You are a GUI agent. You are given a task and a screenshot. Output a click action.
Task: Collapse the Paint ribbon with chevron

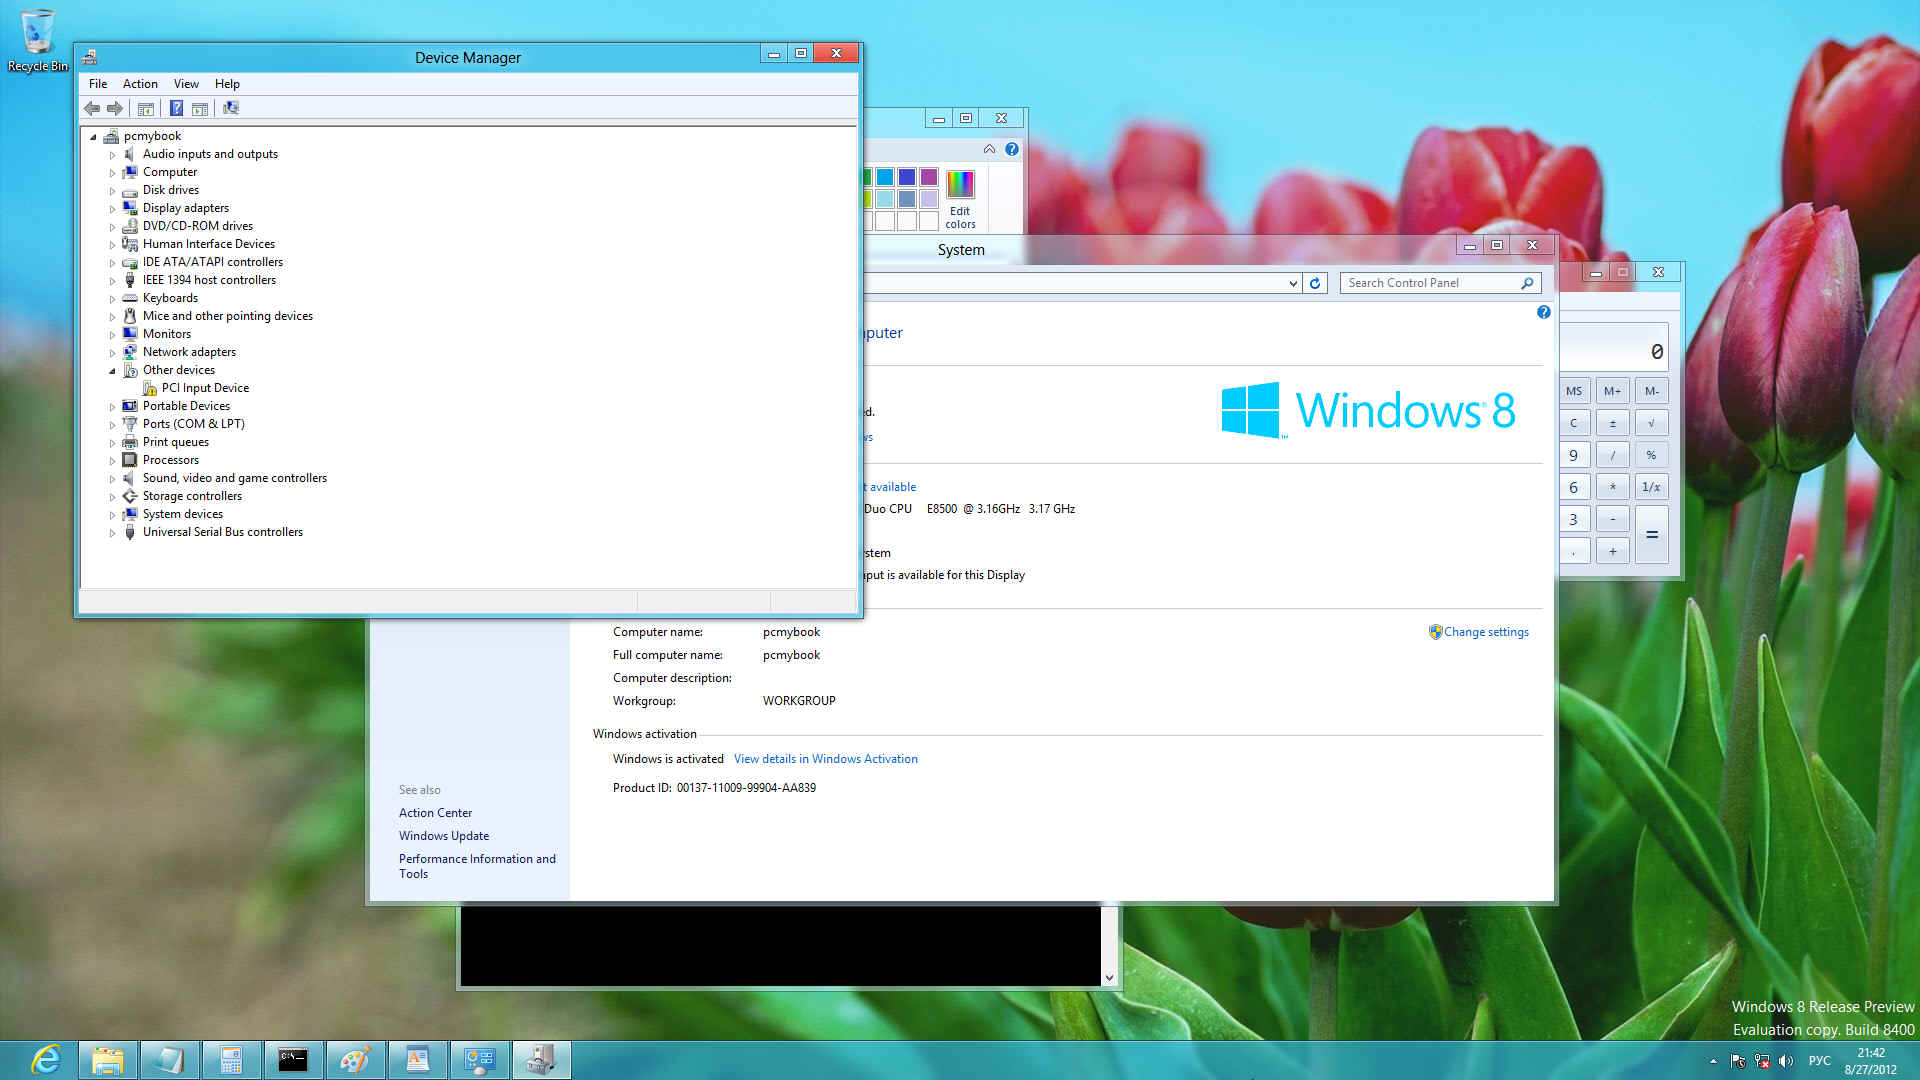point(989,149)
